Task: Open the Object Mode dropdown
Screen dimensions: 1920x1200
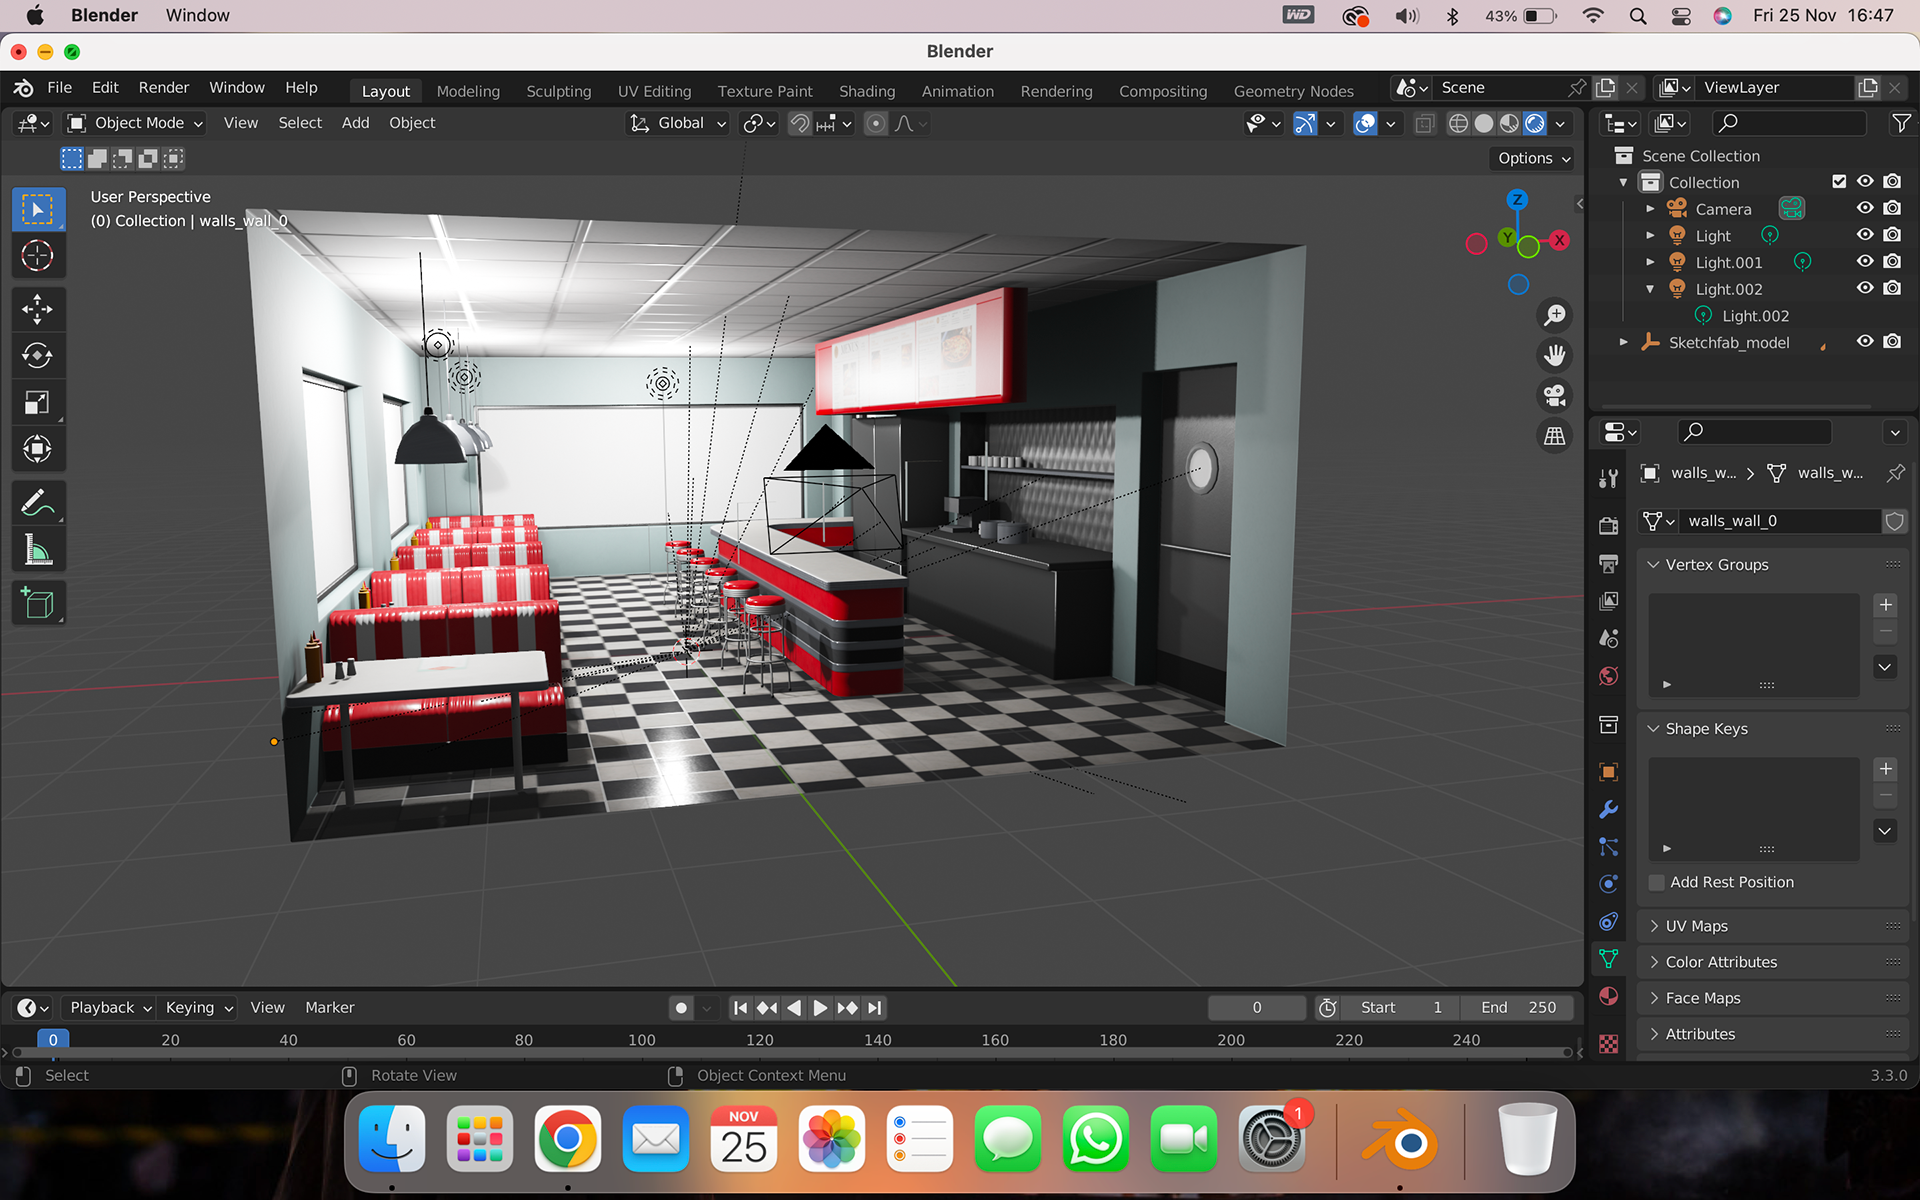Action: click(135, 123)
